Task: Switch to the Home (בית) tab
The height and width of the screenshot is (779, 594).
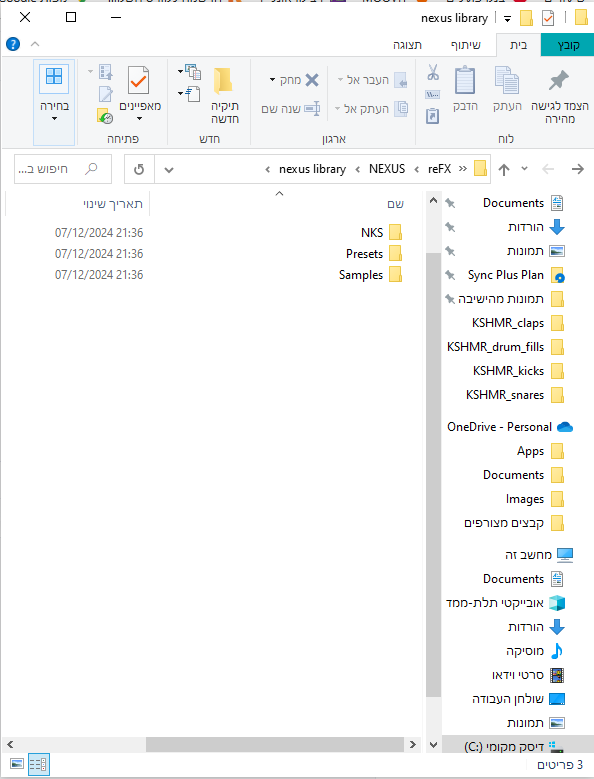Action: (x=518, y=45)
